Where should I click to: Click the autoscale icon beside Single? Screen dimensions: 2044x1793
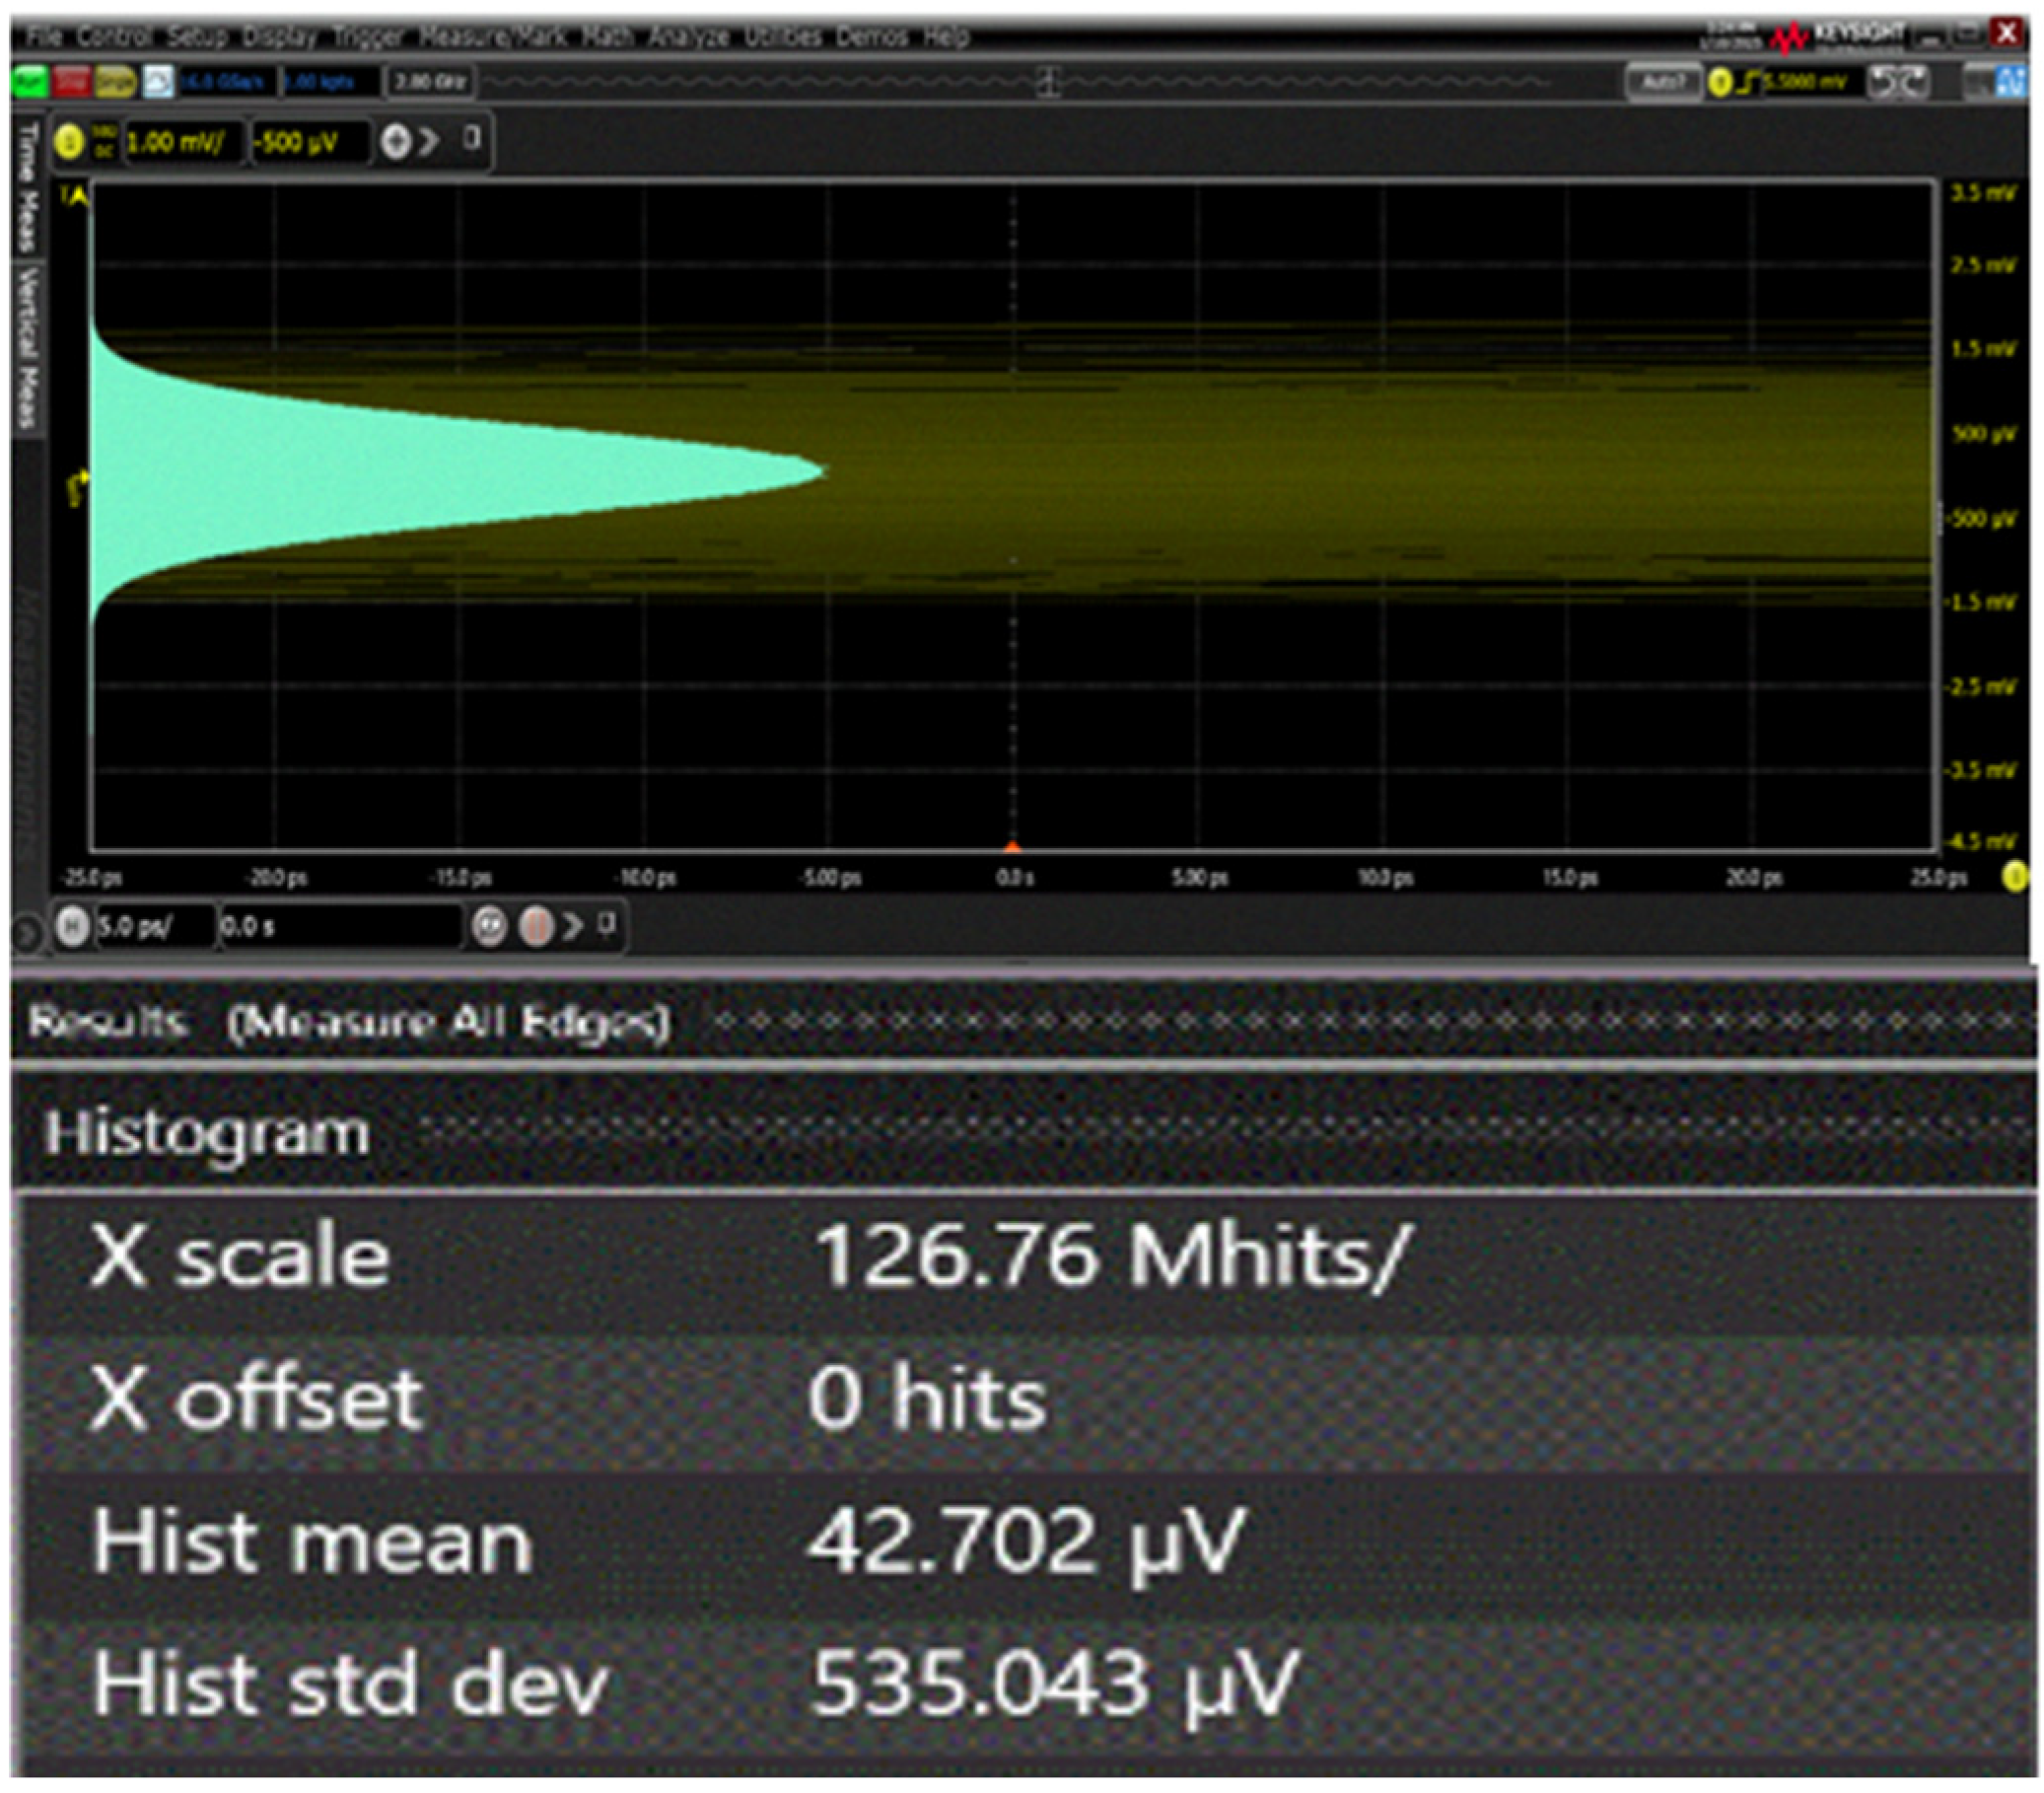pyautogui.click(x=158, y=81)
